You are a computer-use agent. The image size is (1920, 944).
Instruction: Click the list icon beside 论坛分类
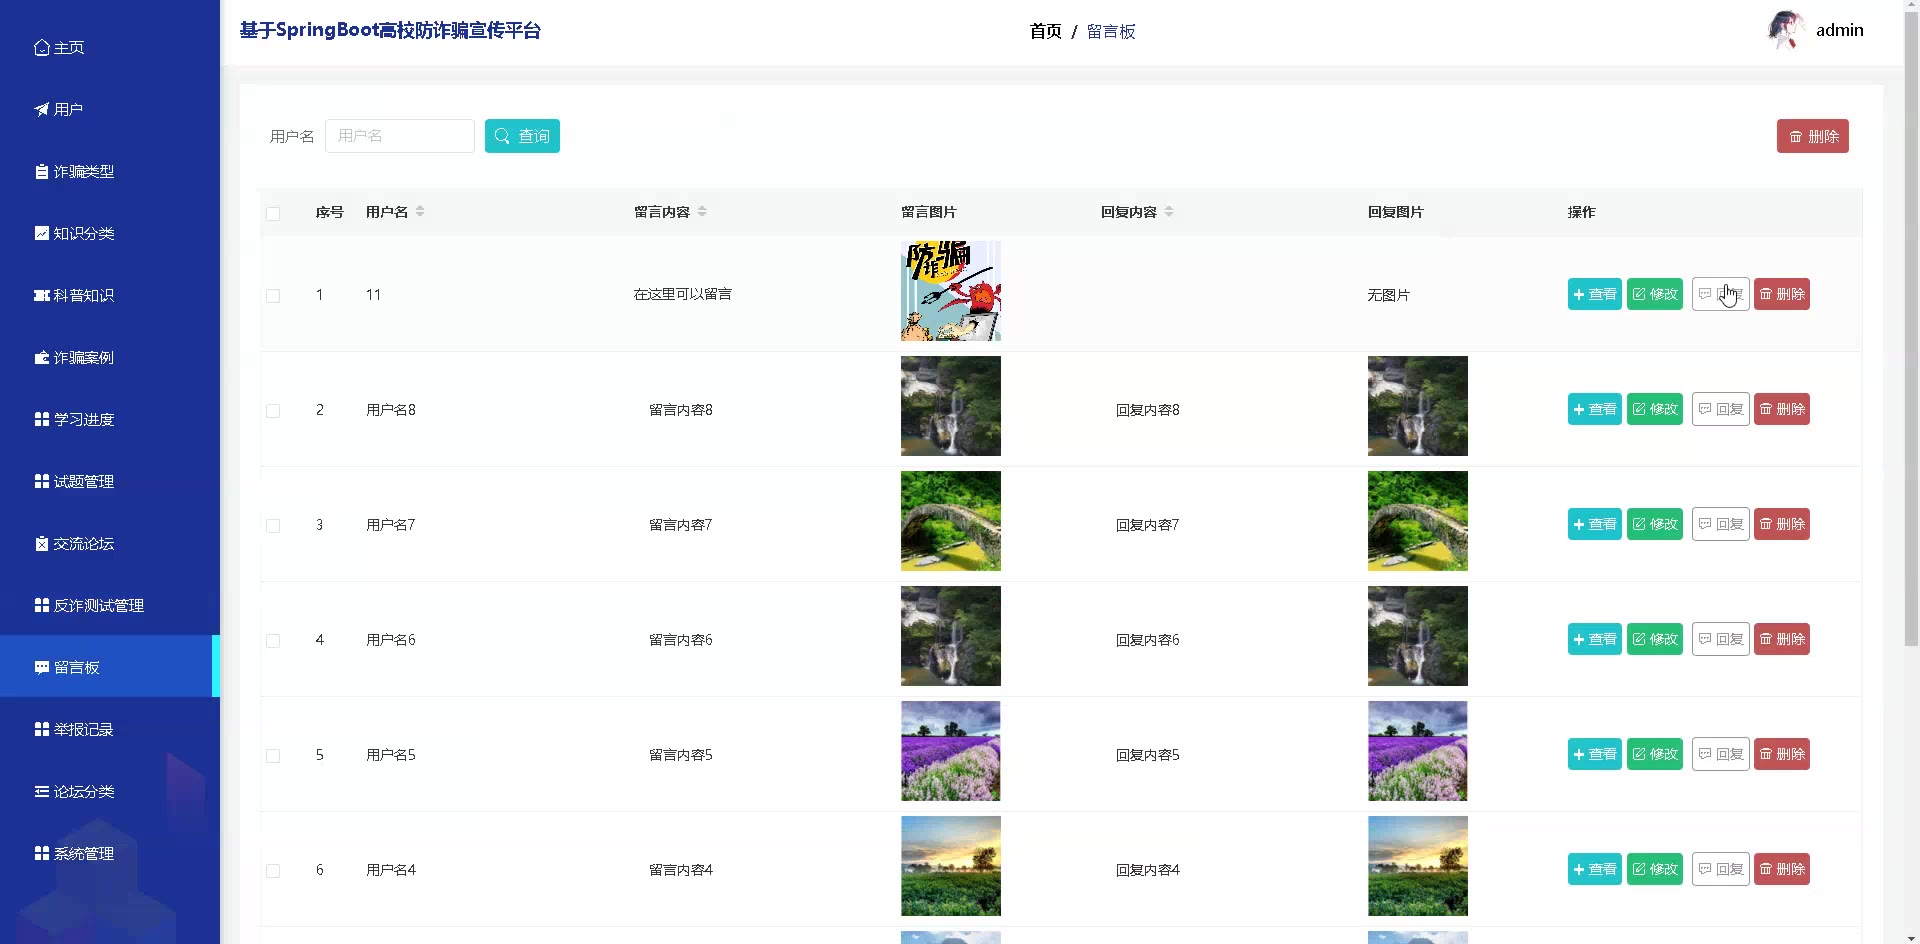41,791
